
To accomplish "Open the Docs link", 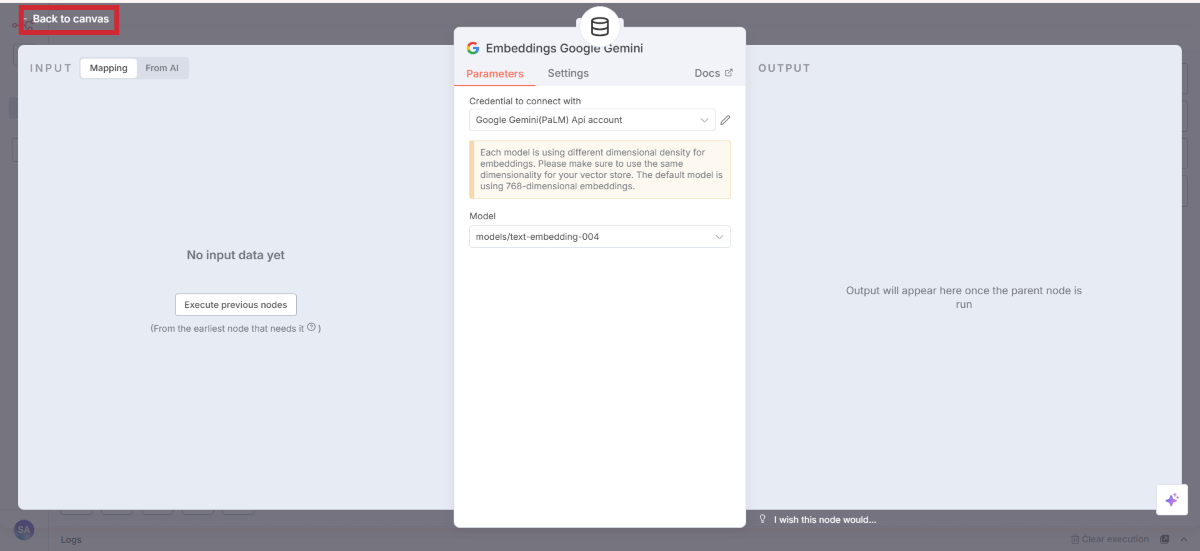I will pos(707,73).
